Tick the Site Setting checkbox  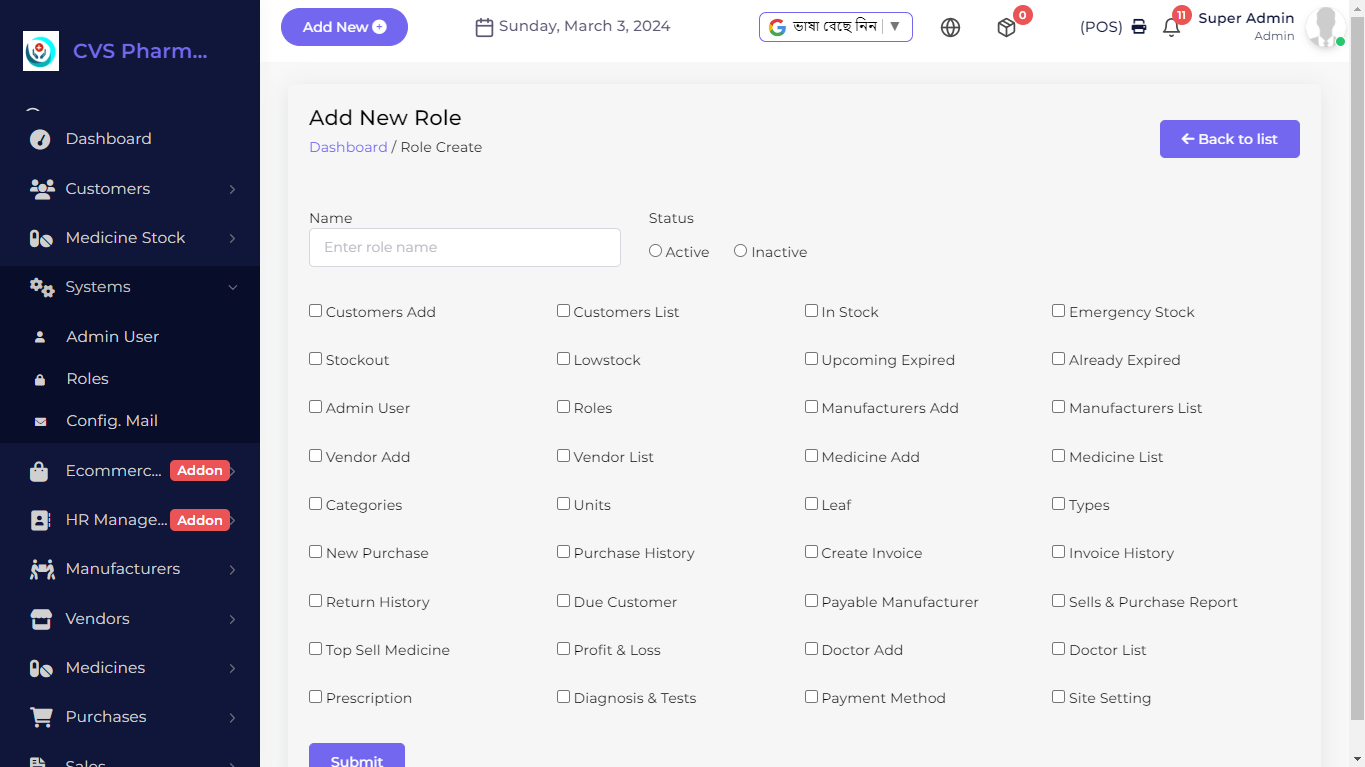click(x=1059, y=697)
